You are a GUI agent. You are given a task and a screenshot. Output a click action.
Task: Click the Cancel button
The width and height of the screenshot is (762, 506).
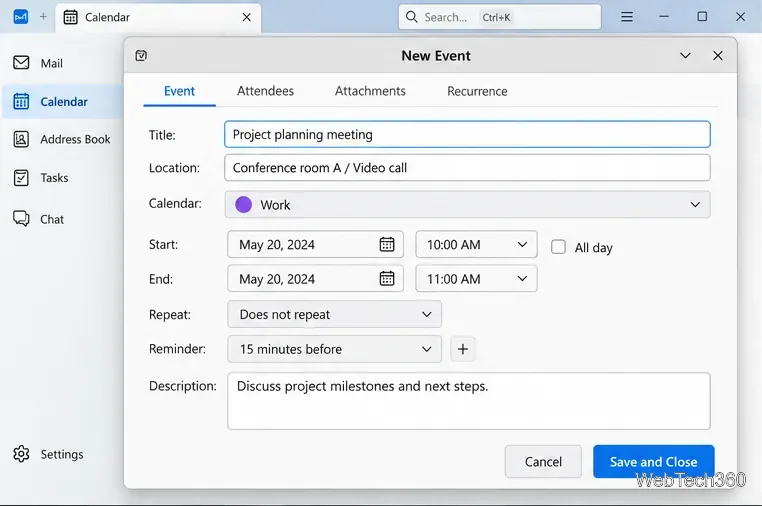[543, 462]
